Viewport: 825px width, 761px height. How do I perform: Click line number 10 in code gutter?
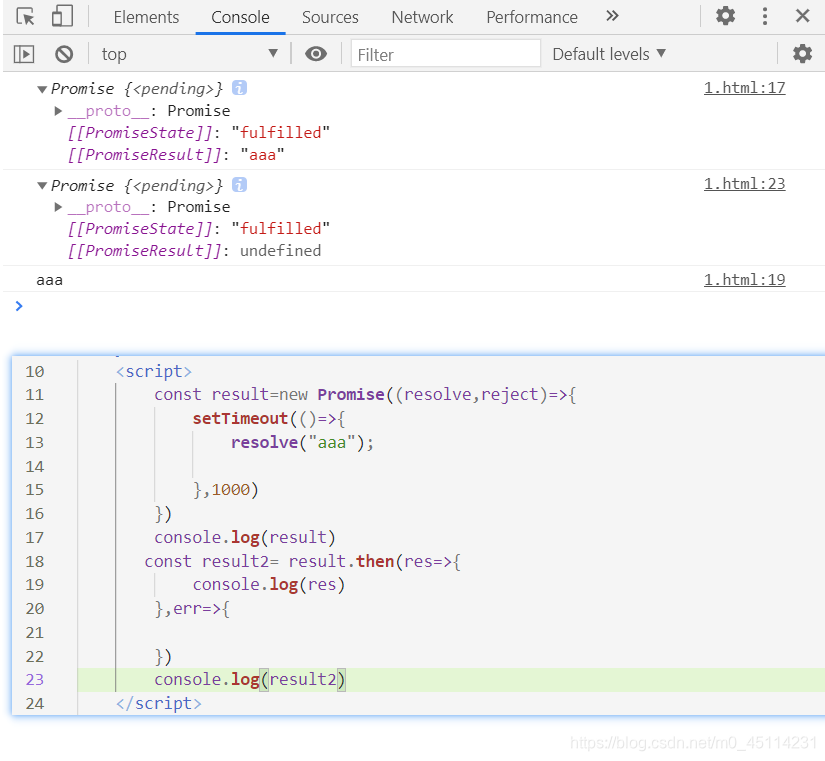point(35,372)
